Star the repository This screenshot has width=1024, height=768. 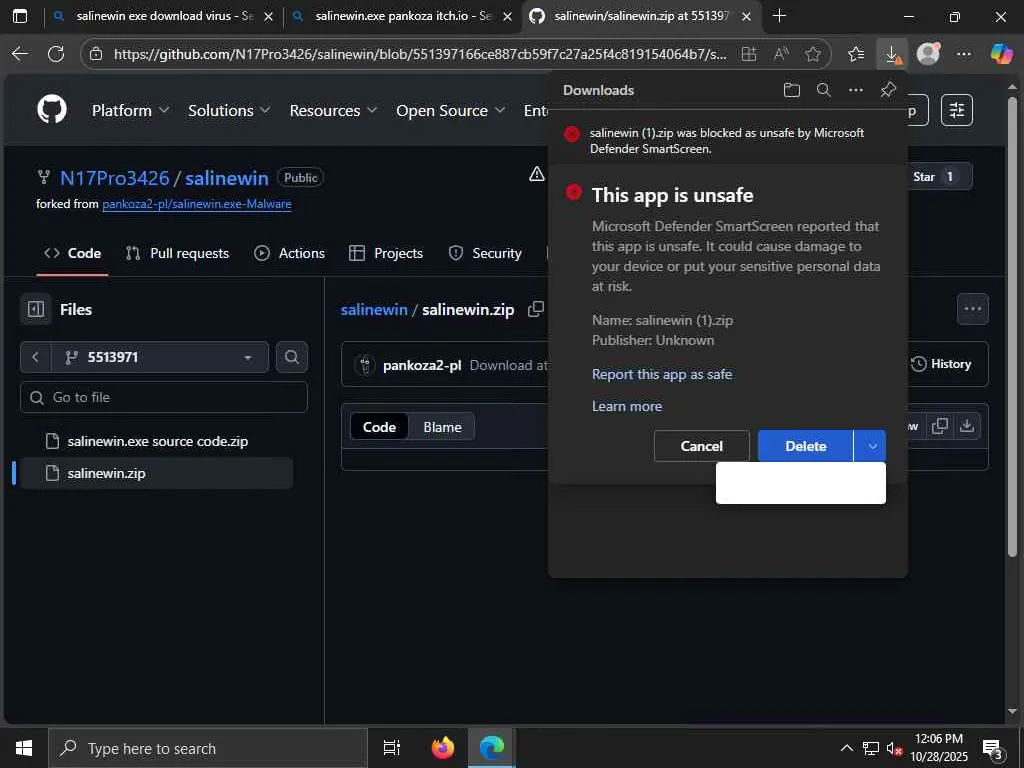coord(938,177)
